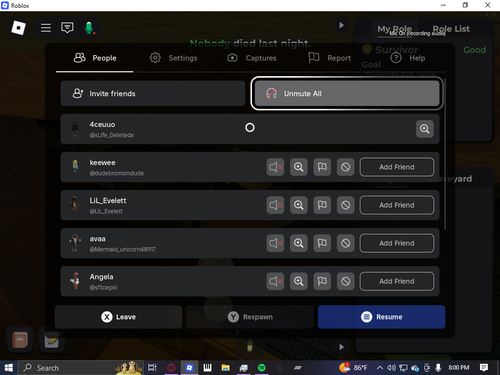Inspect keewee's avatar
The image size is (500, 375).
pos(299,167)
